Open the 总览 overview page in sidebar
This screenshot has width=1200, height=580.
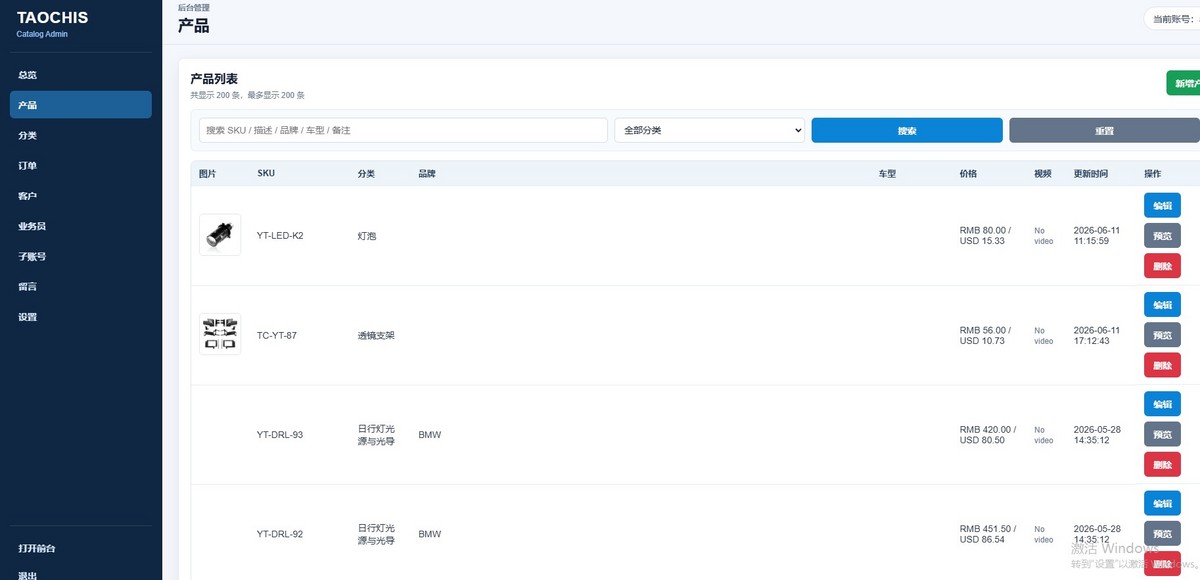click(x=81, y=75)
